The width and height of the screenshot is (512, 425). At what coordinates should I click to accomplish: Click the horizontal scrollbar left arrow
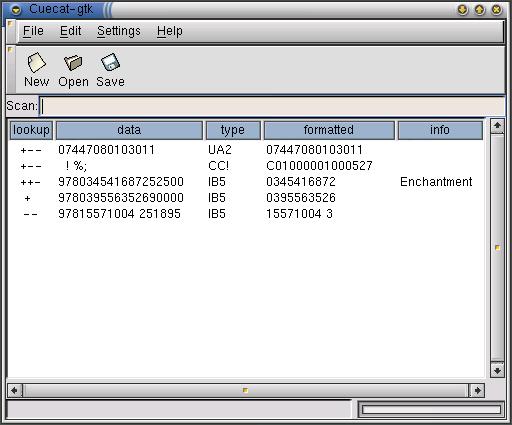(14, 390)
